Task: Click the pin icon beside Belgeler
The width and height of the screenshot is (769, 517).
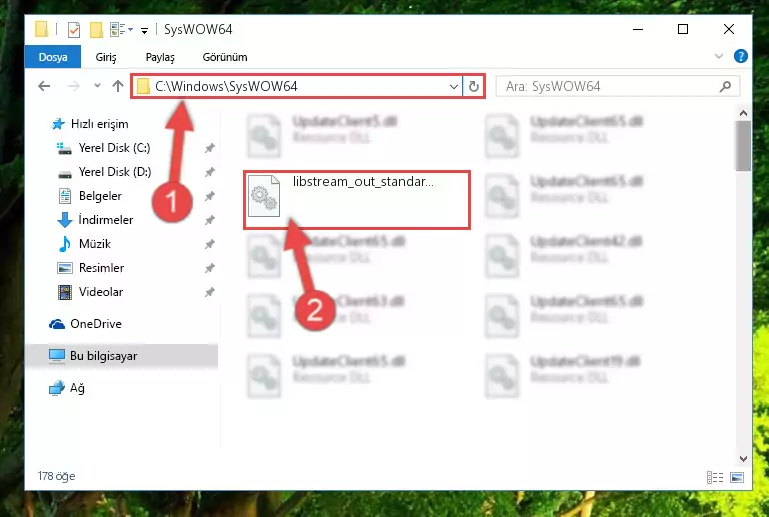Action: pyautogui.click(x=209, y=196)
